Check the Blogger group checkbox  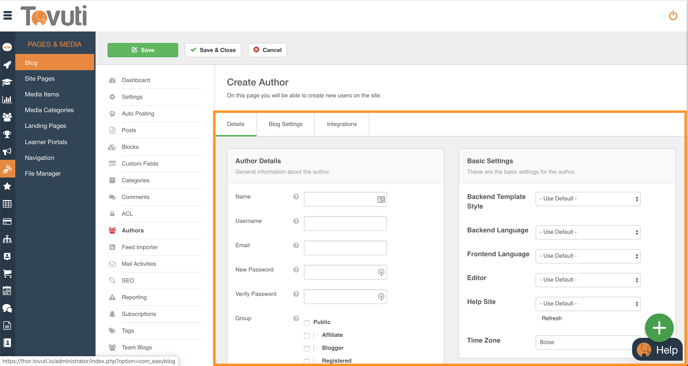click(x=307, y=349)
